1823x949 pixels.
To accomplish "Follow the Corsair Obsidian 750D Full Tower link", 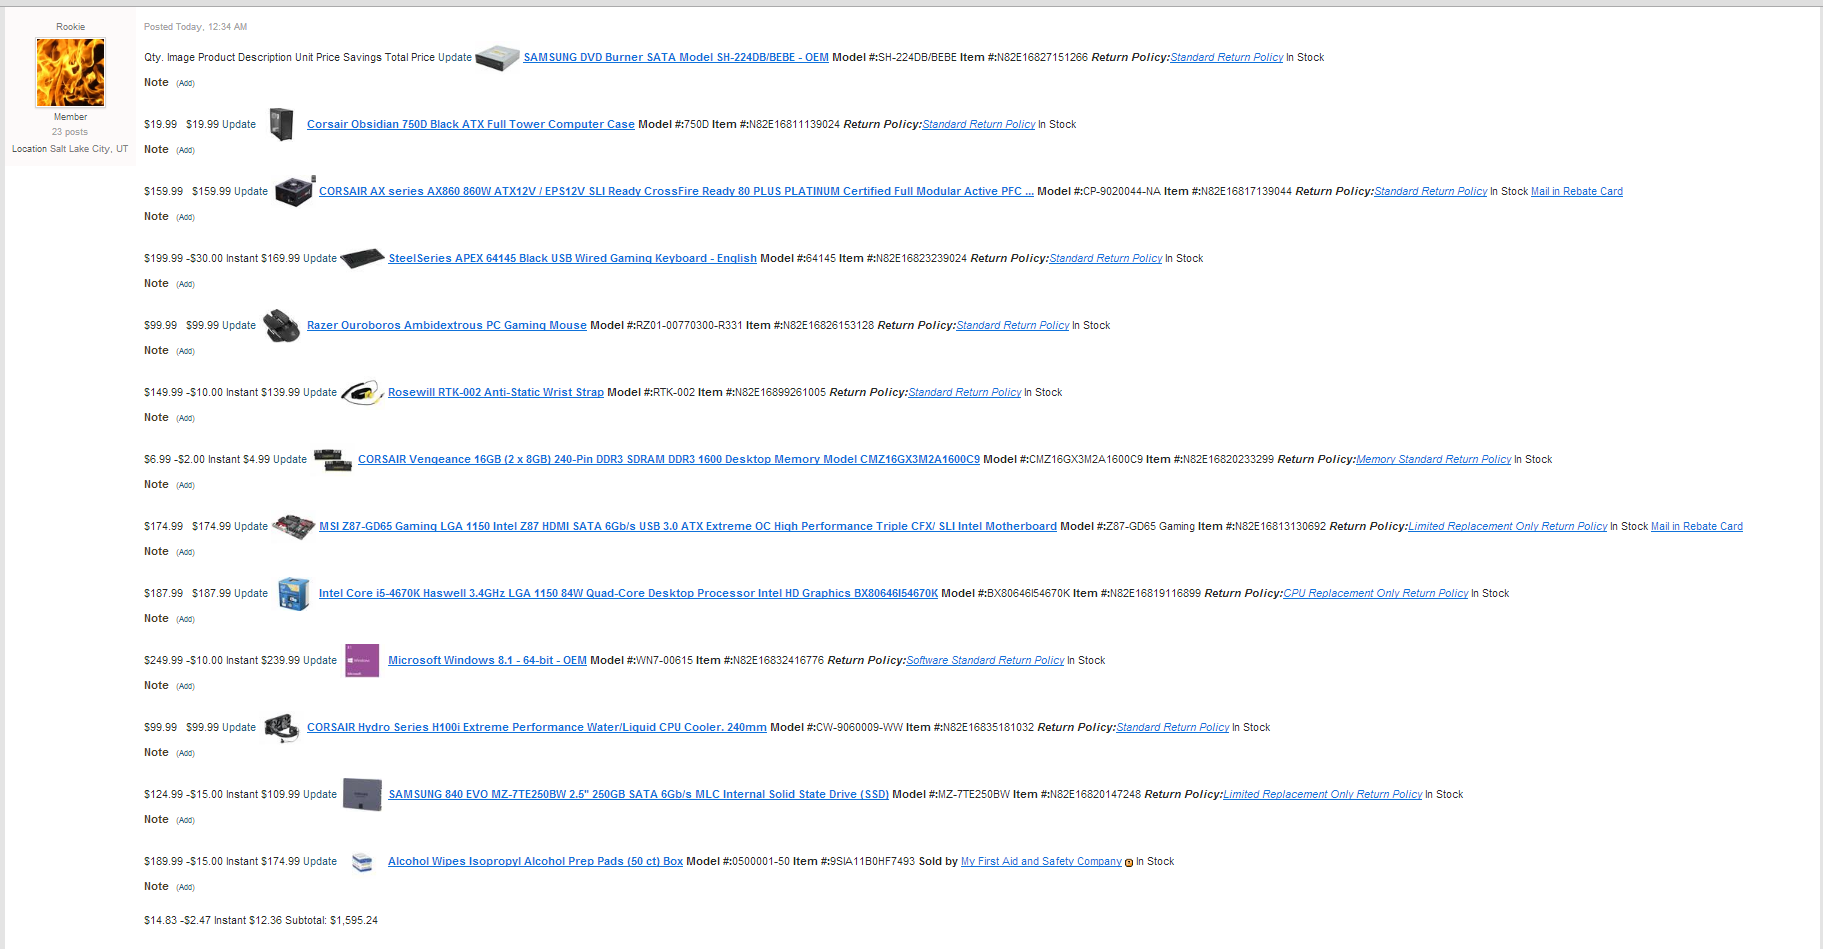I will pos(471,125).
